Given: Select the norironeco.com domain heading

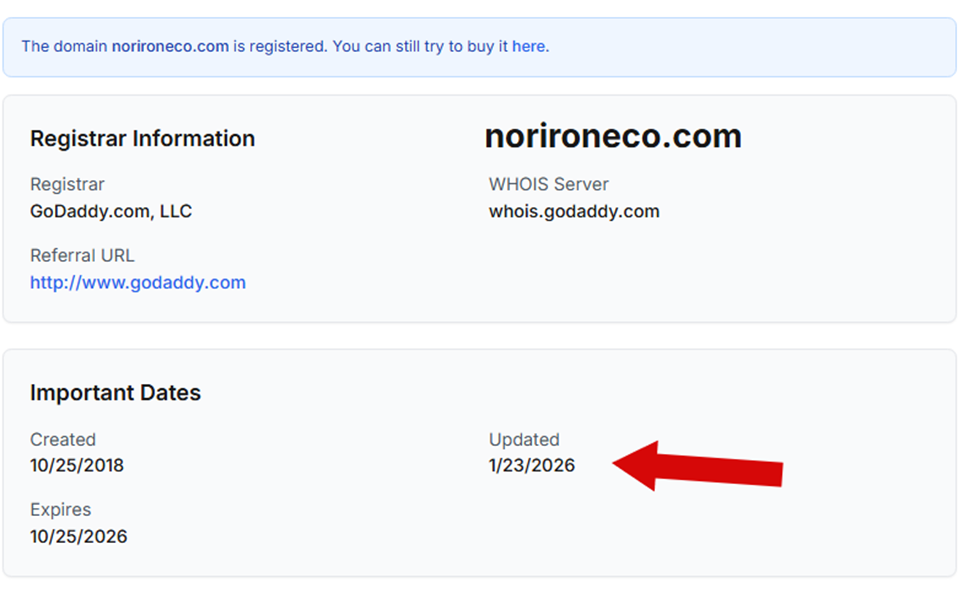Looking at the screenshot, I should pos(612,135).
